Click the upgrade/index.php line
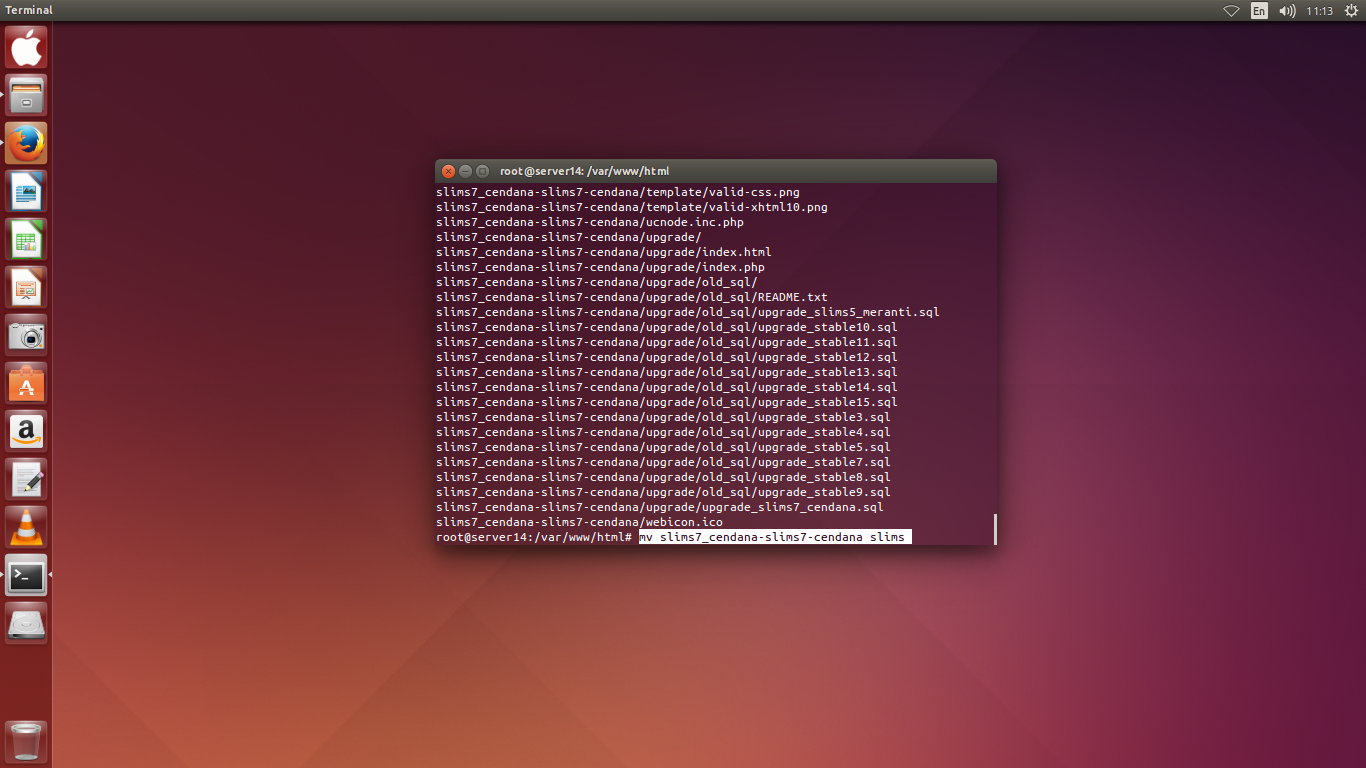This screenshot has width=1366, height=768. (600, 267)
